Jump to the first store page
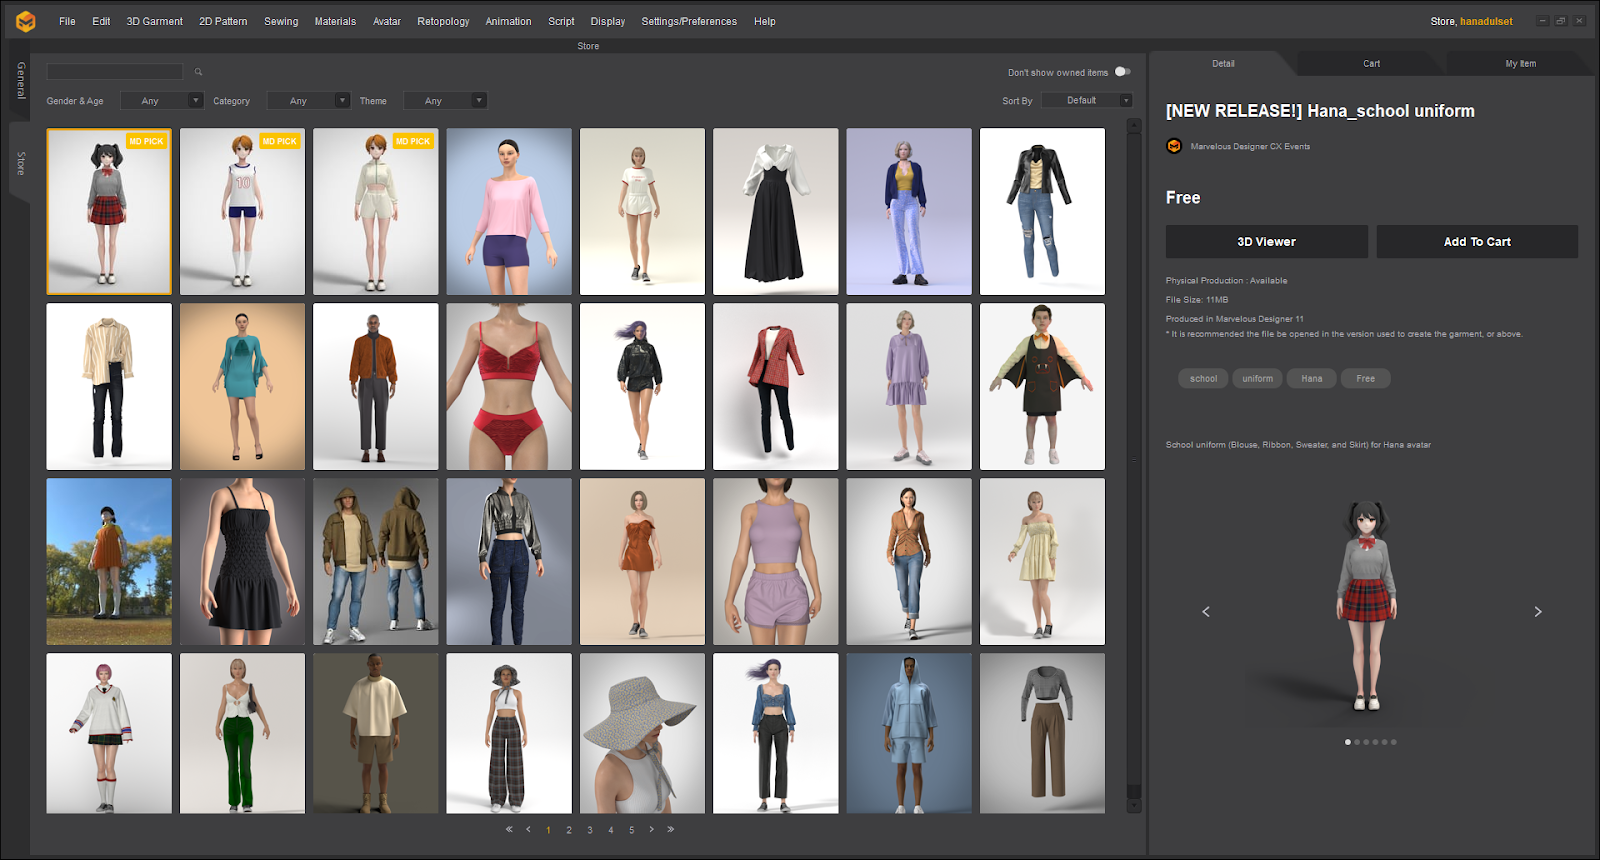The height and width of the screenshot is (860, 1600). tap(509, 829)
